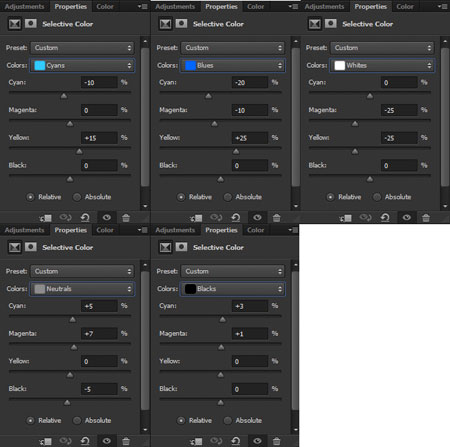Reset to adjustment defaults in Blues panel
The width and height of the screenshot is (450, 447).
(x=236, y=218)
